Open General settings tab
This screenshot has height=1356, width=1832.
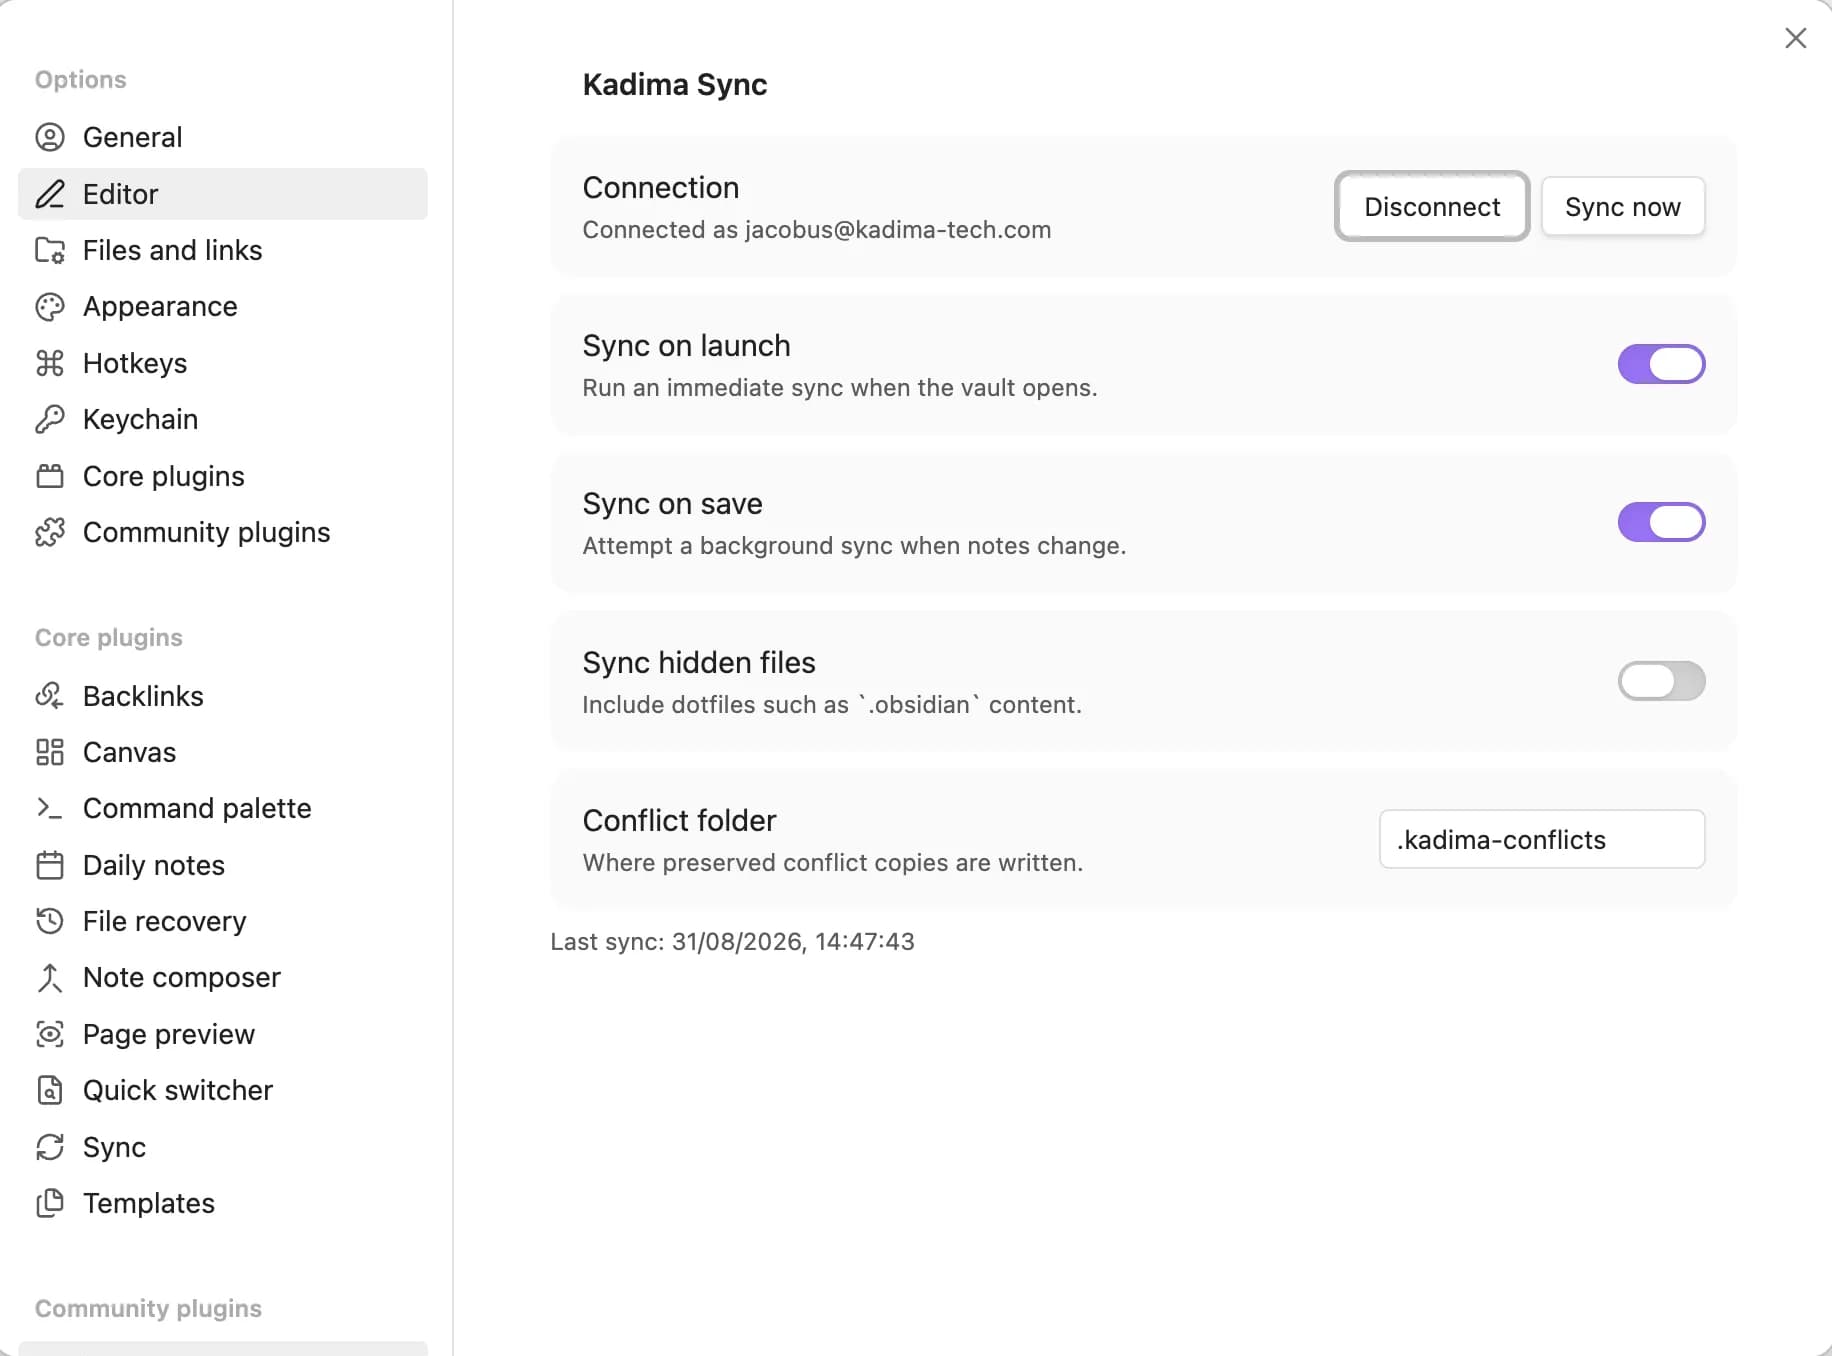[x=223, y=137]
